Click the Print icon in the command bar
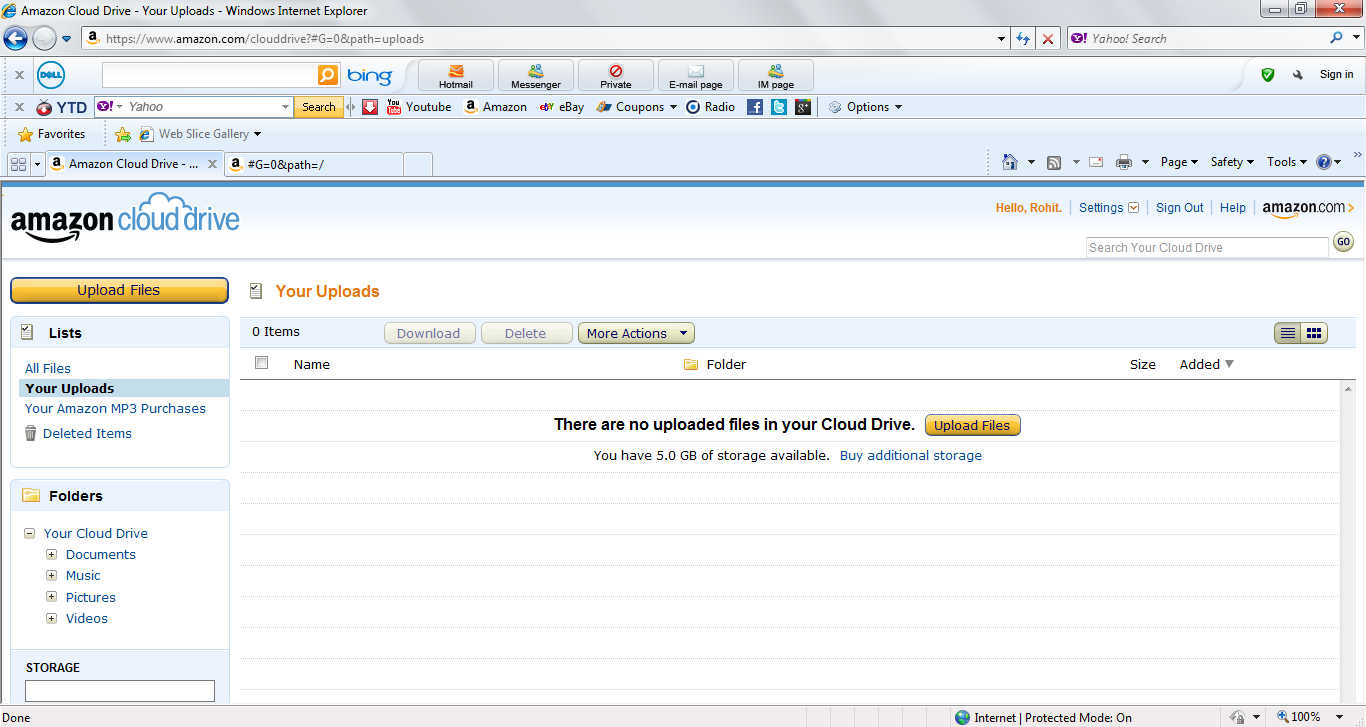Screen dimensions: 1366x727 [1124, 162]
